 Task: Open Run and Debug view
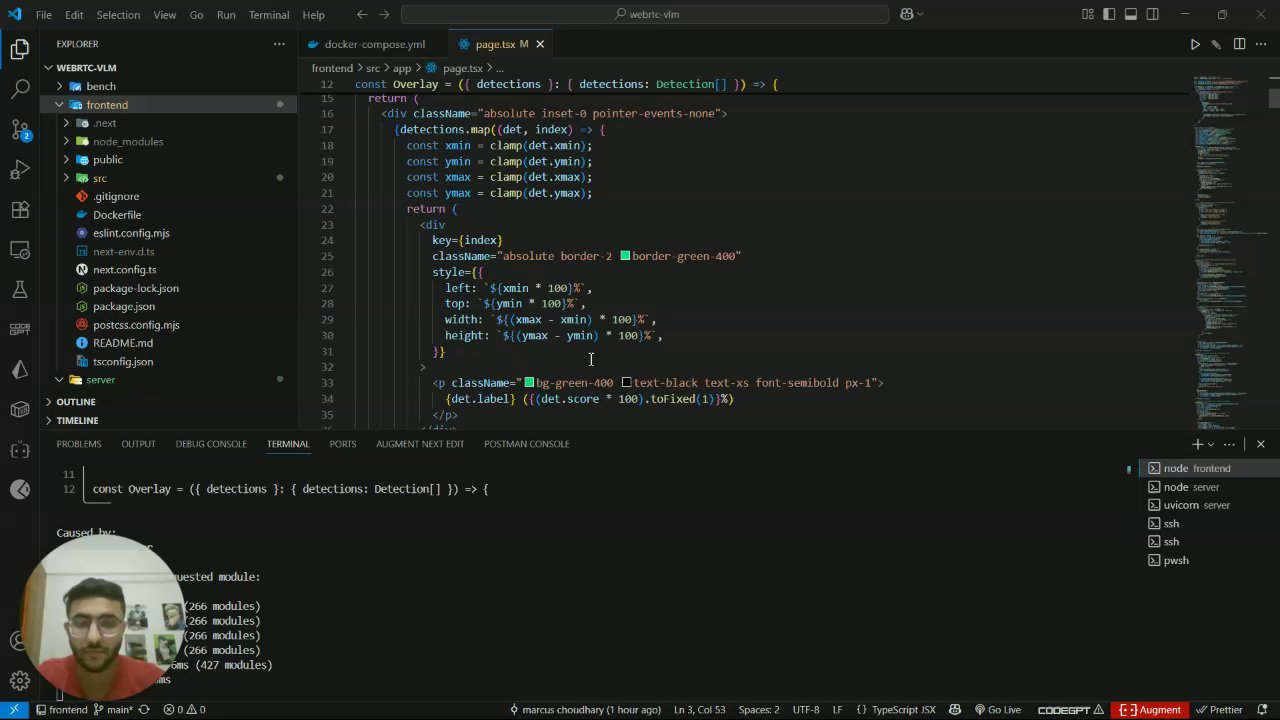[x=20, y=169]
